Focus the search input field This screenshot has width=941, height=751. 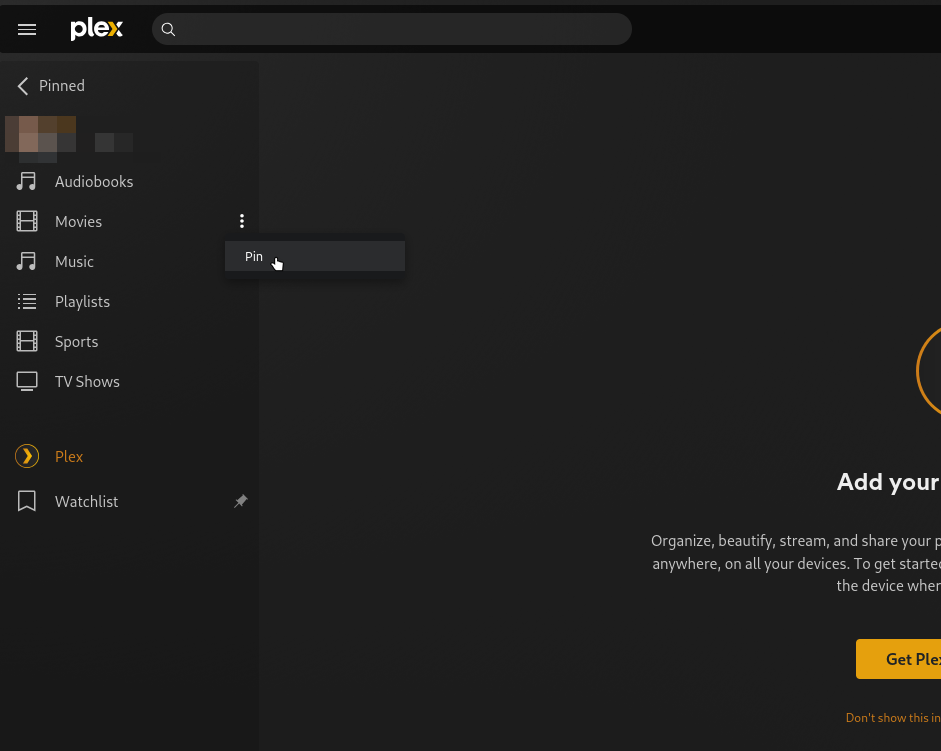coord(400,29)
